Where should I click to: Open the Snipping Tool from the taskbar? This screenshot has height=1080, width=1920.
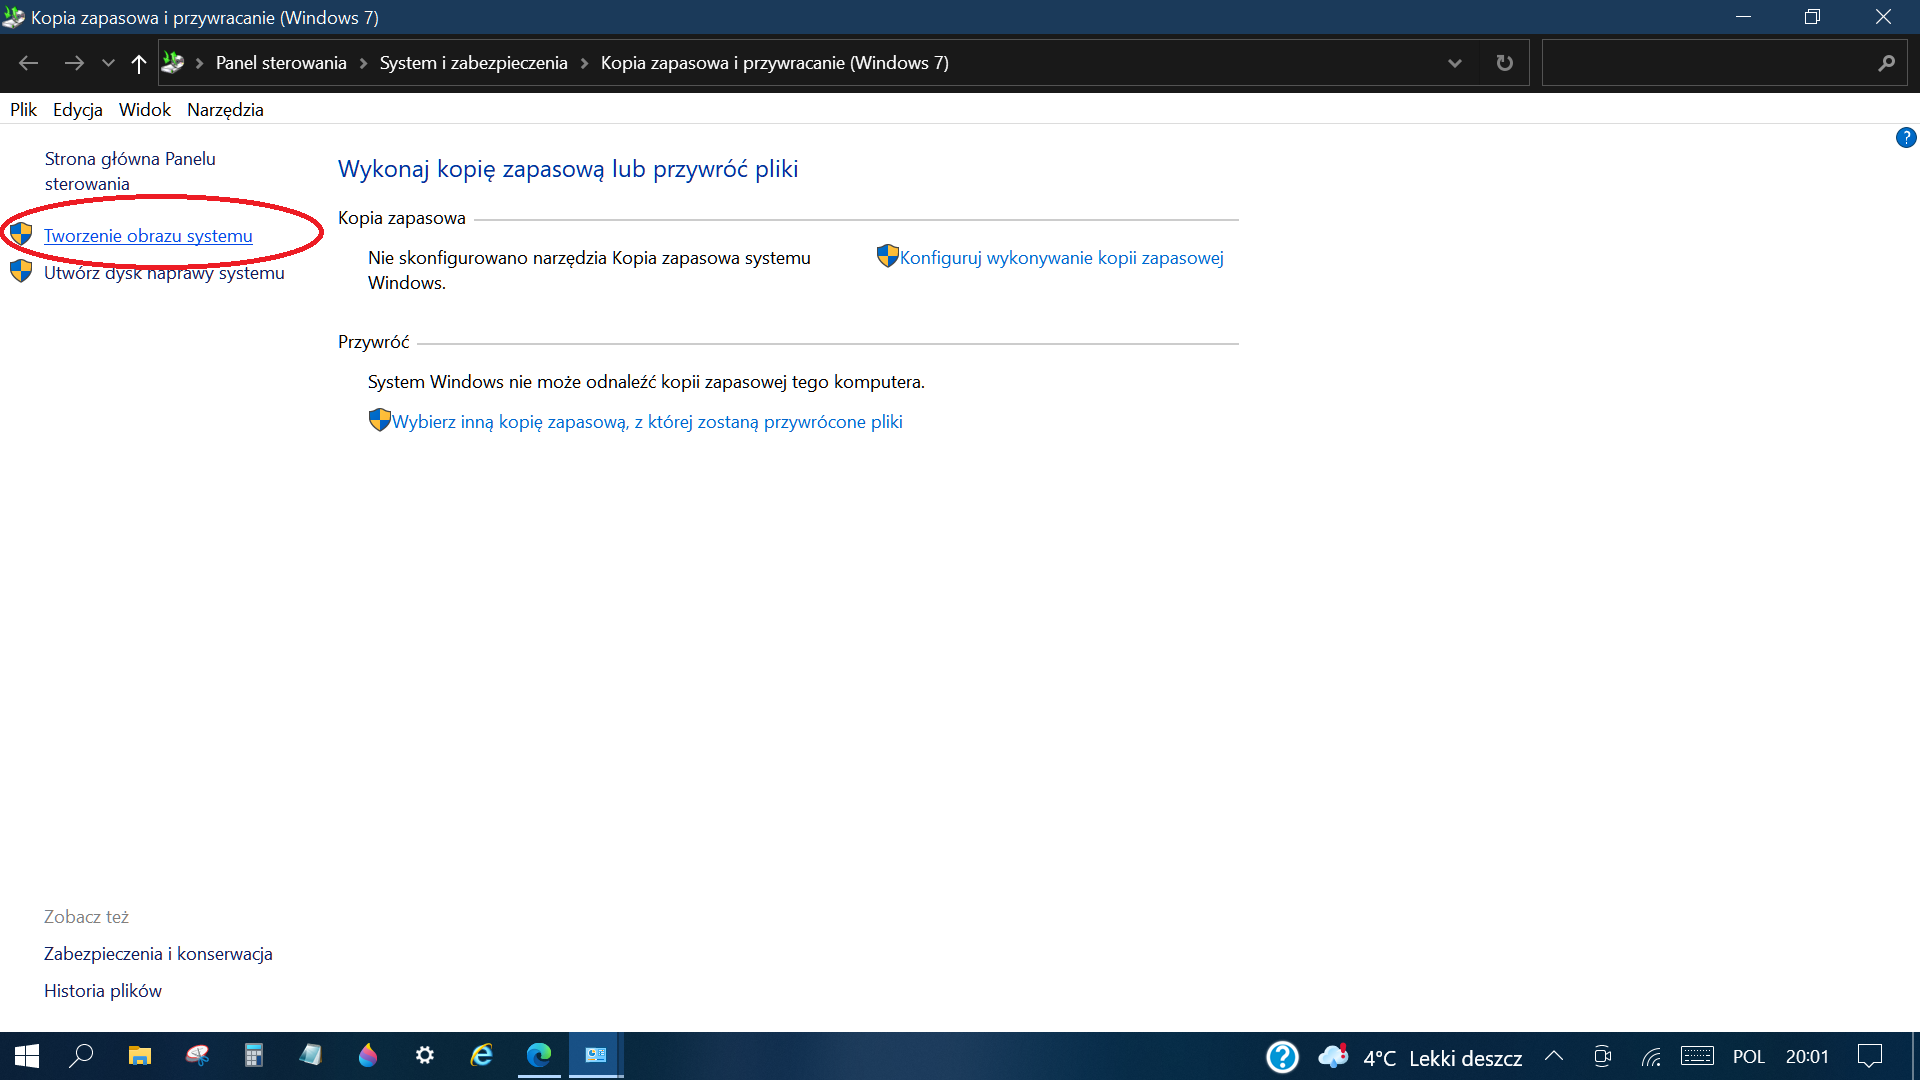coord(198,1055)
